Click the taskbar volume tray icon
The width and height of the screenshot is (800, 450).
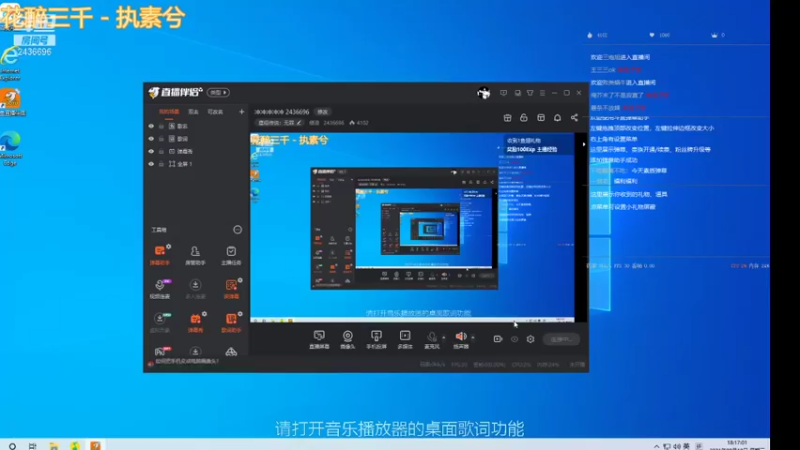pos(677,446)
